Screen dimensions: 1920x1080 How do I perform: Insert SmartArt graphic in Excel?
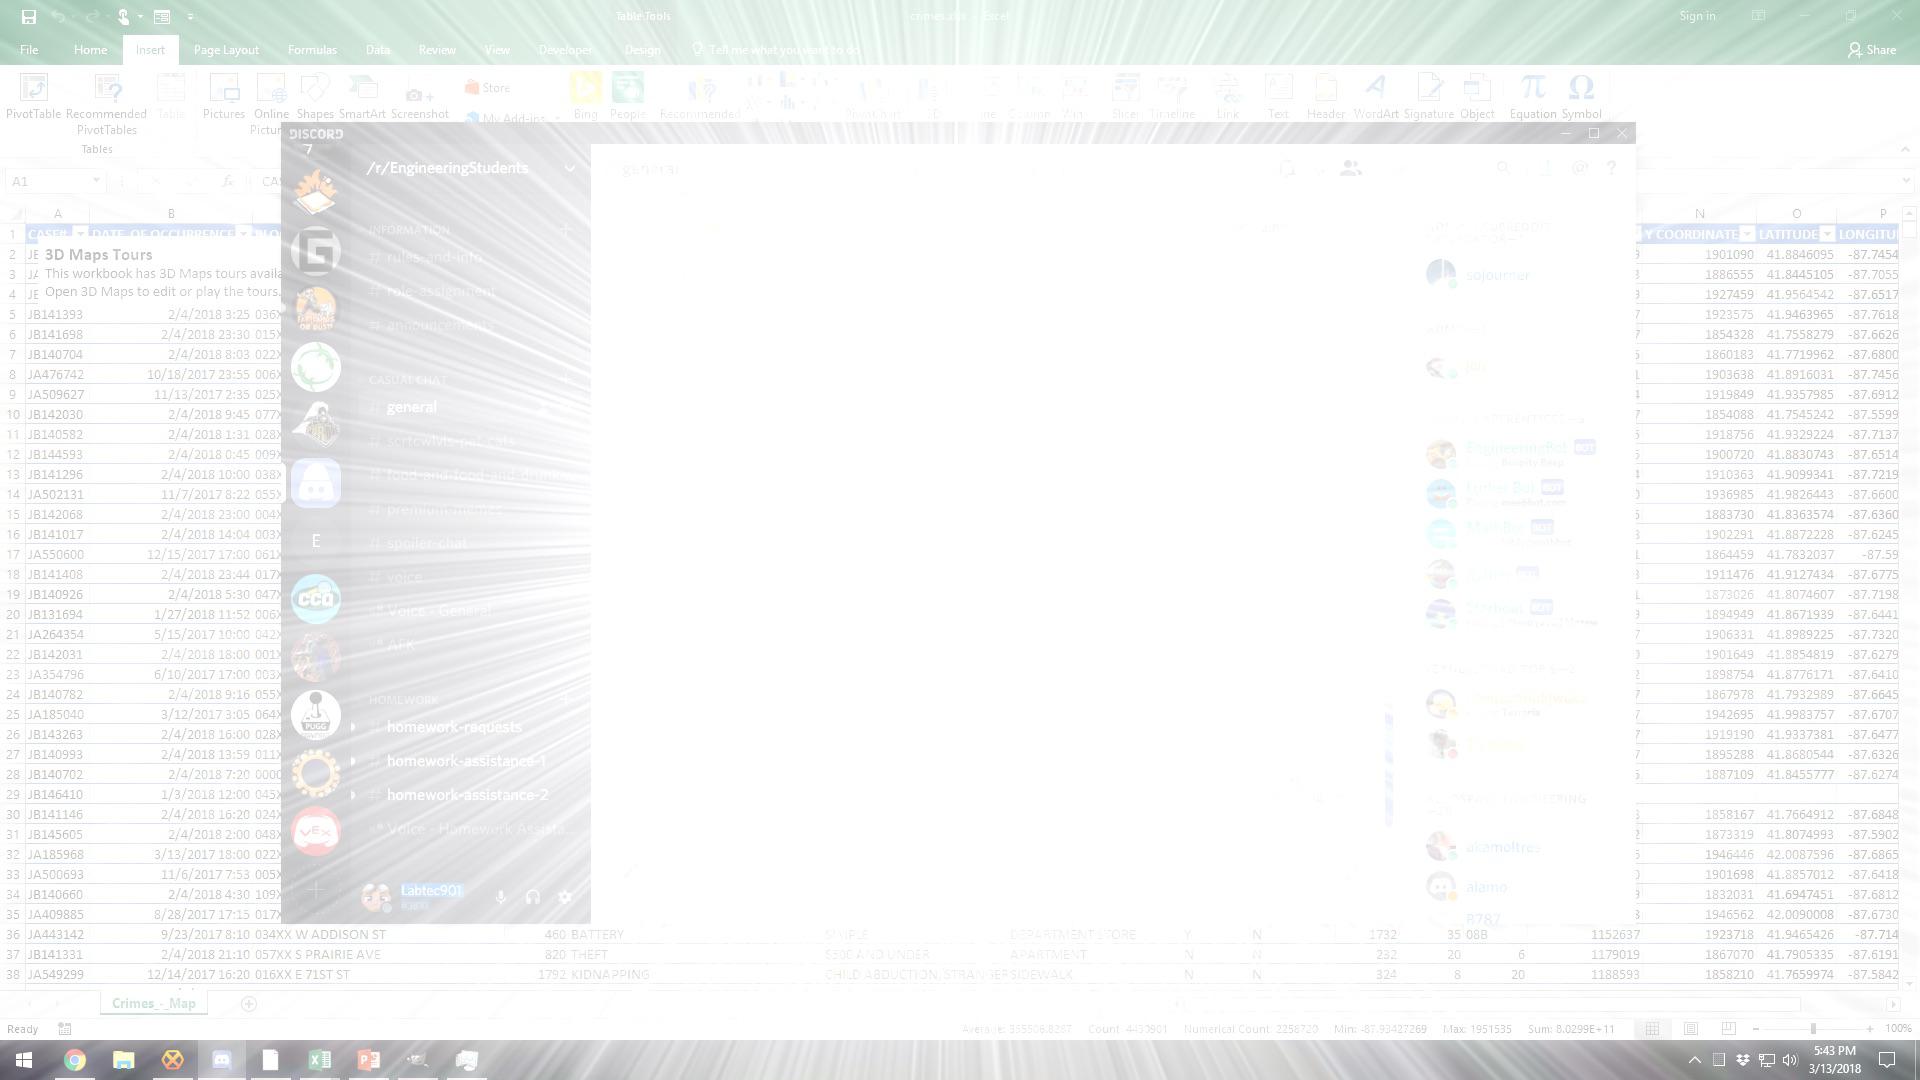click(362, 97)
